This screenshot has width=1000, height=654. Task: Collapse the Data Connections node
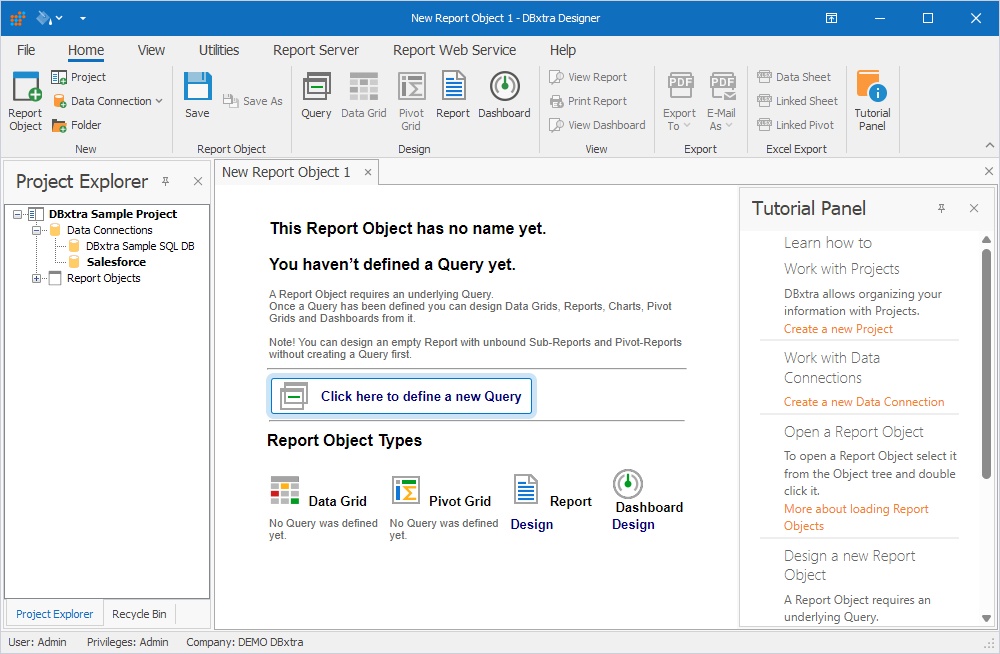point(34,229)
